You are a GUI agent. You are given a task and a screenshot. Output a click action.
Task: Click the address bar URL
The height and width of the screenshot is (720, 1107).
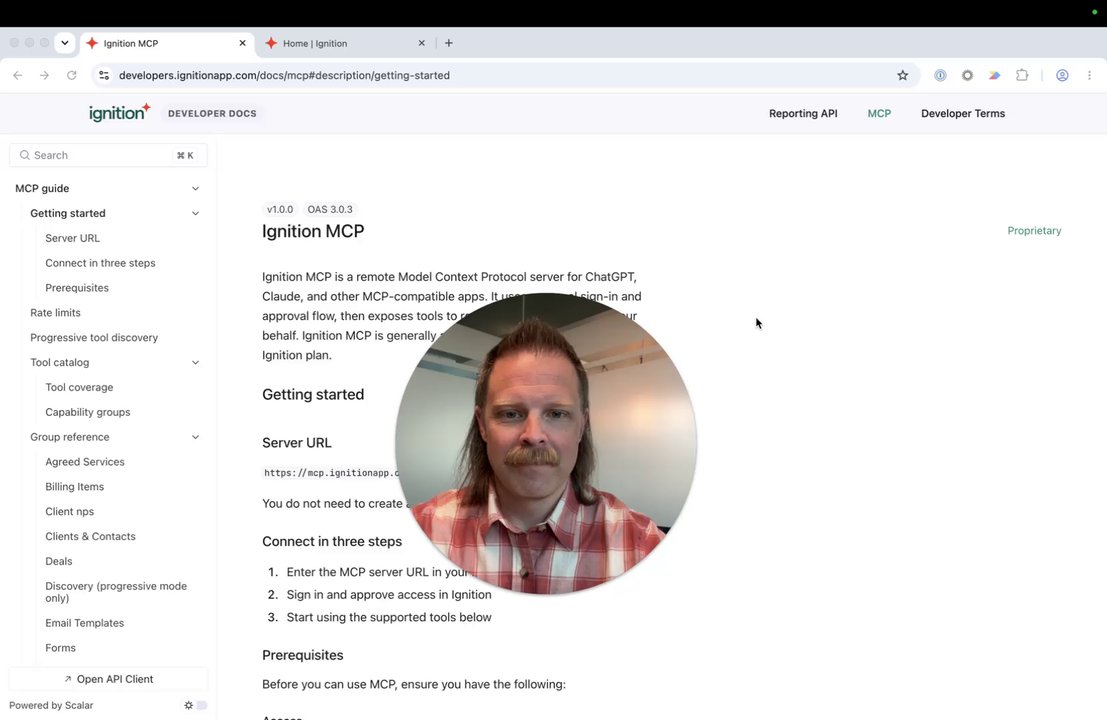(284, 76)
